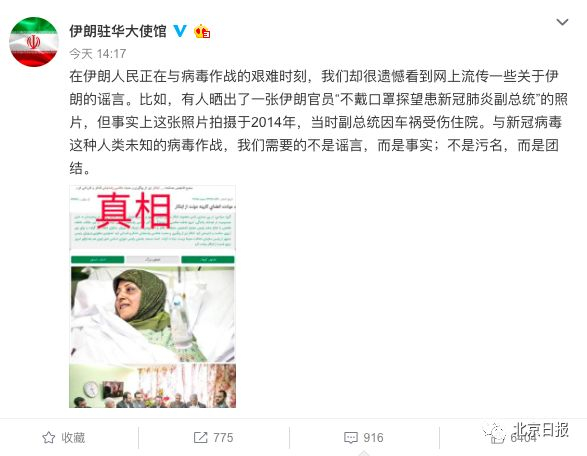
Task: Click the blue V verification badge
Action: point(180,31)
